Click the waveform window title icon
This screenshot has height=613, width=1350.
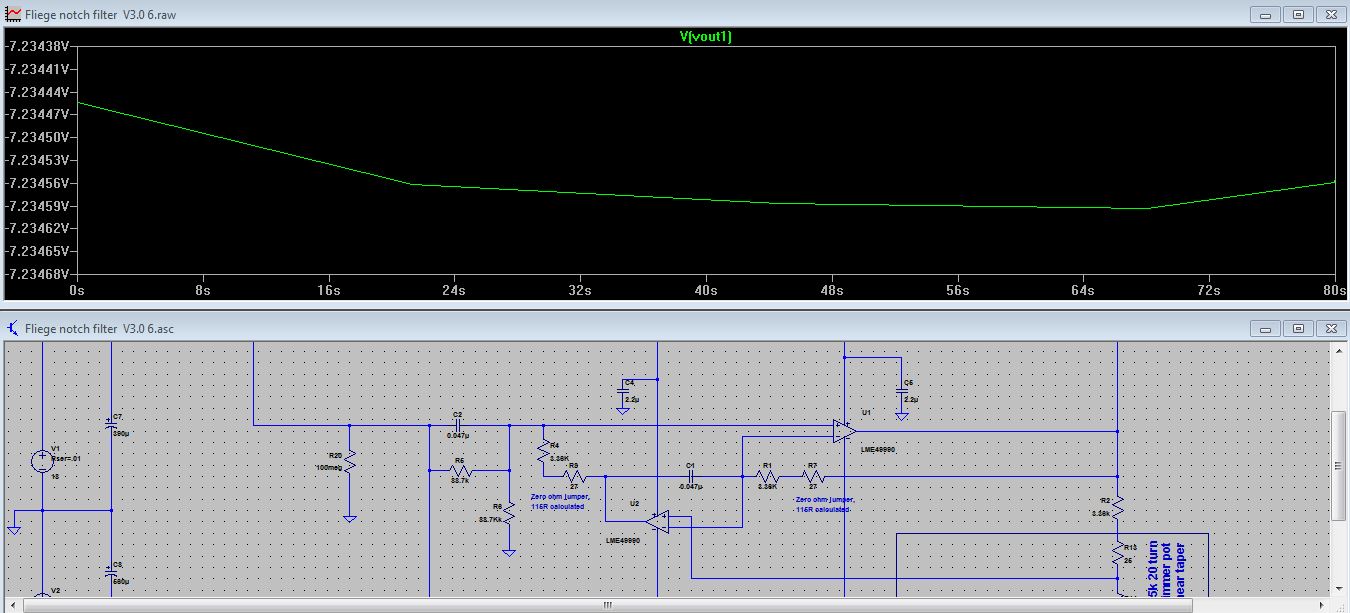click(14, 14)
